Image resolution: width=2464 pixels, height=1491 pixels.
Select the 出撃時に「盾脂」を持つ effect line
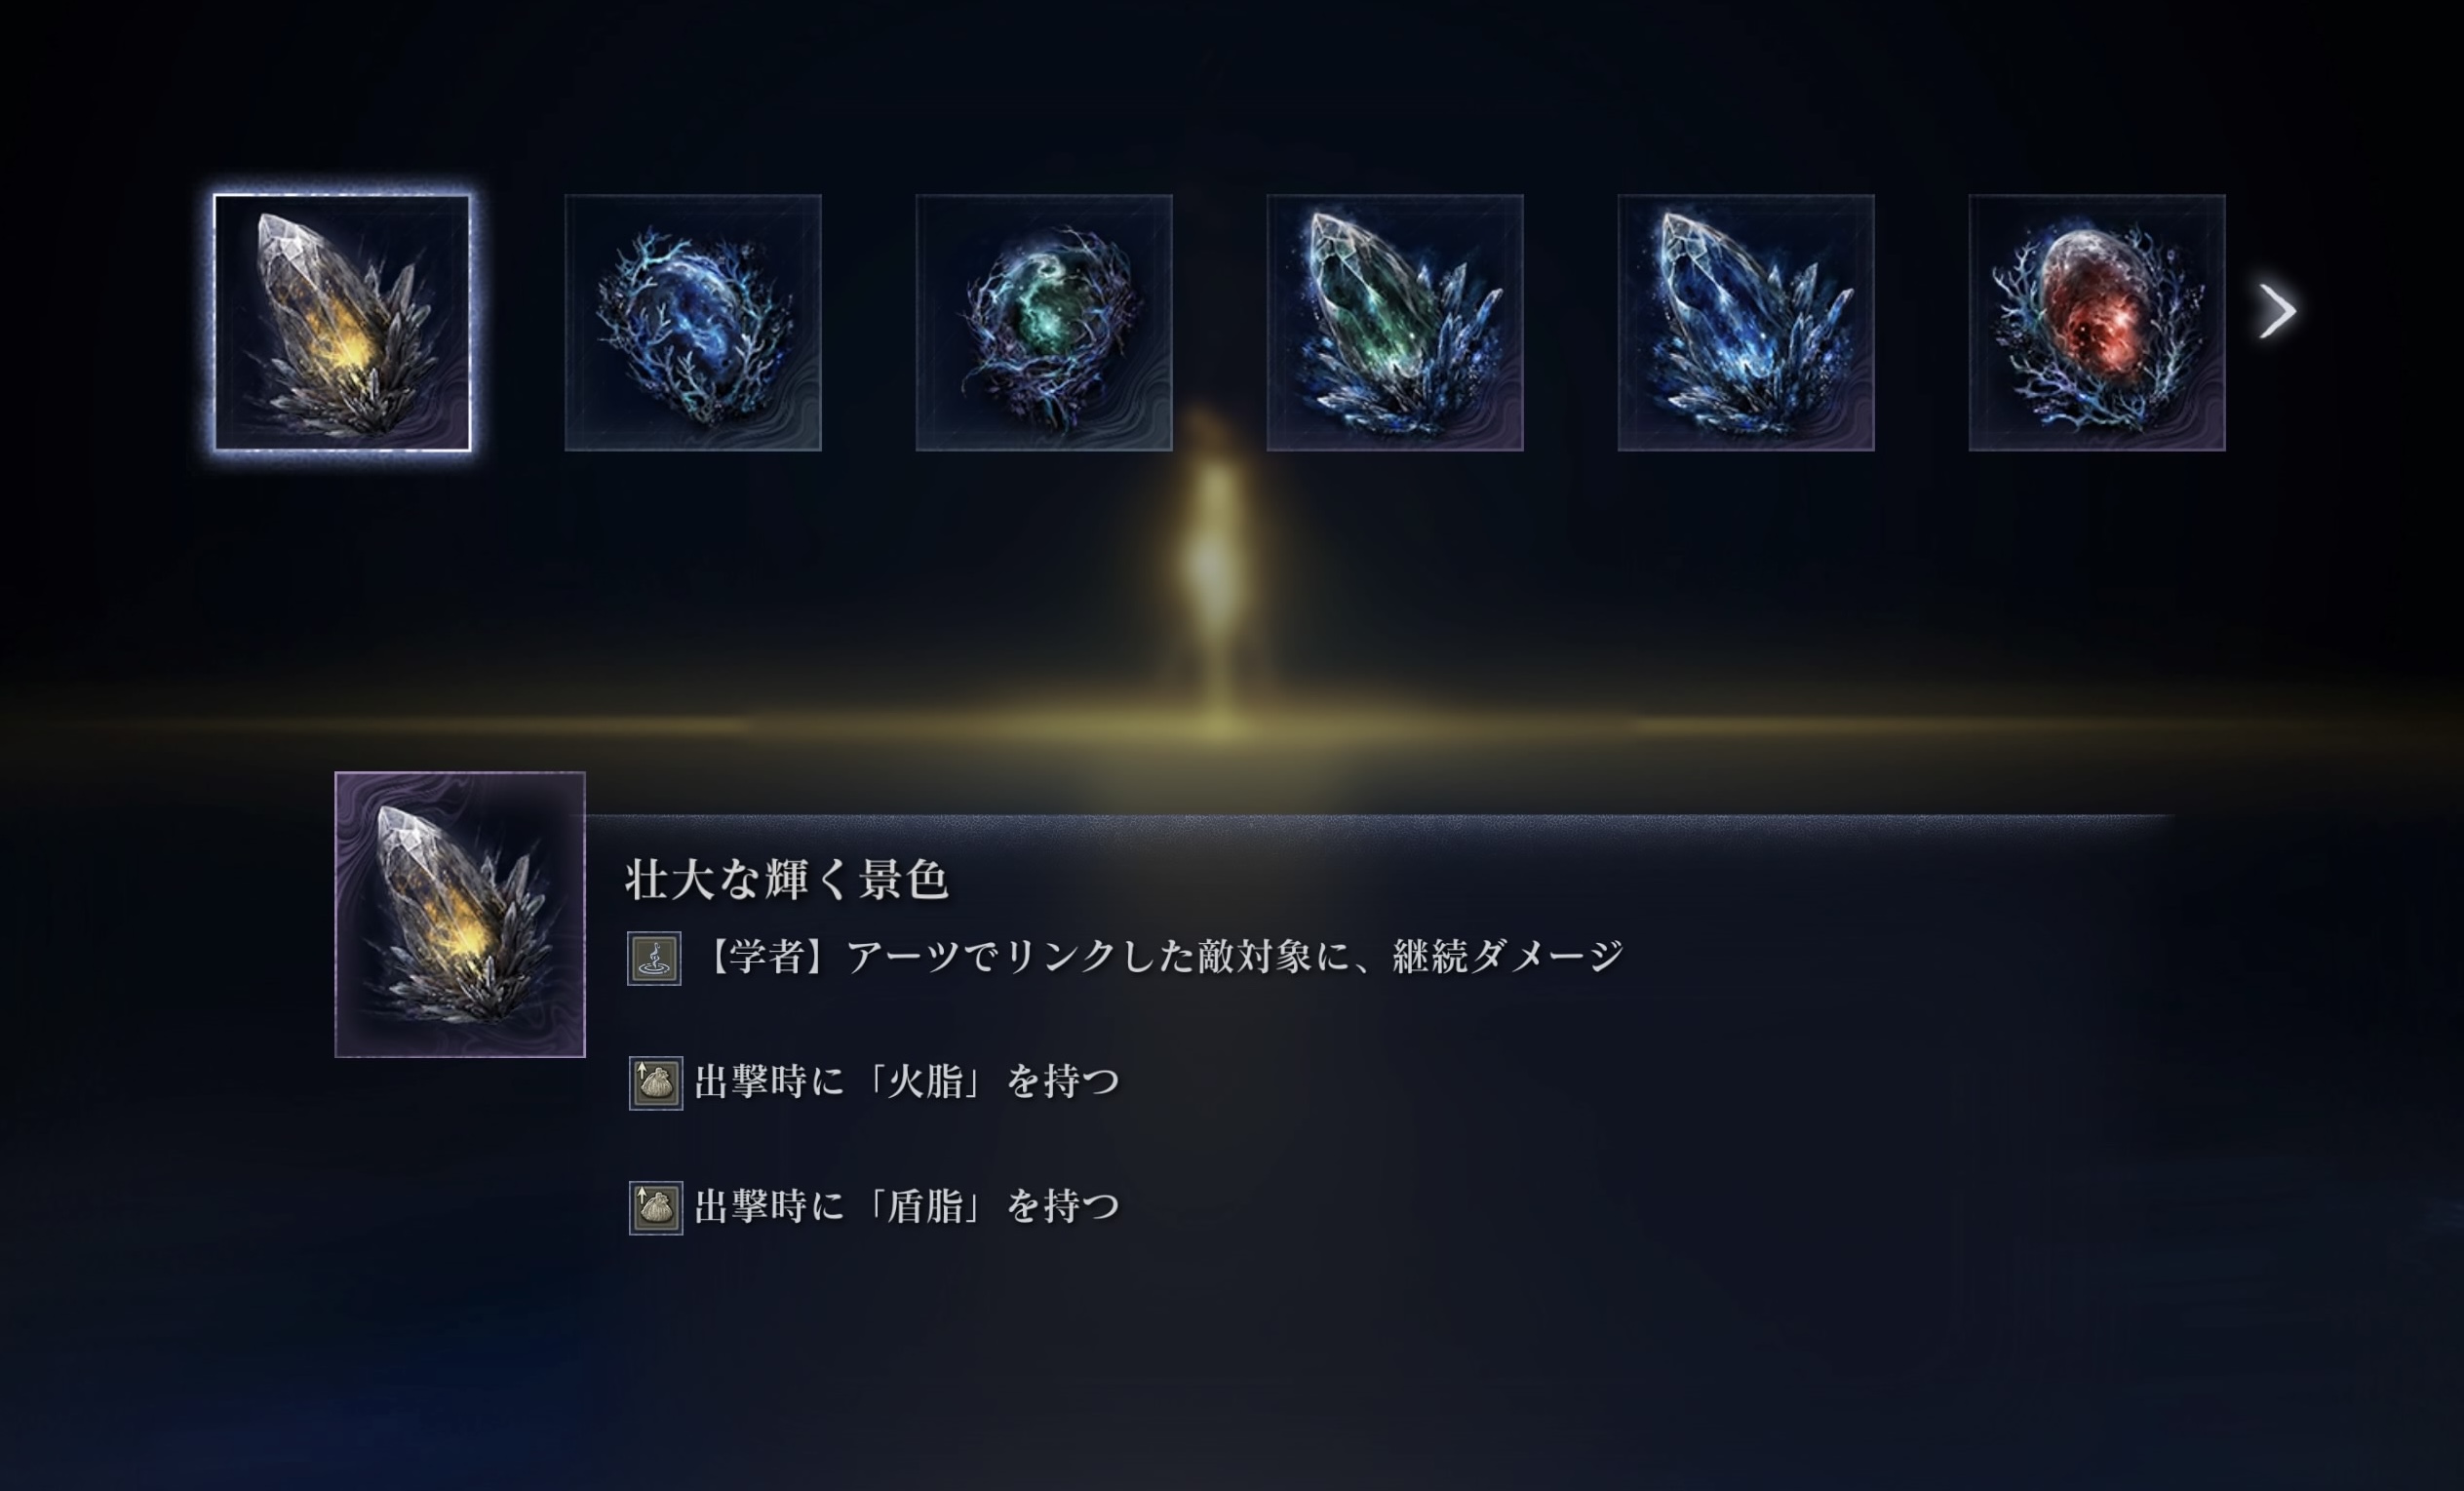tap(874, 1208)
